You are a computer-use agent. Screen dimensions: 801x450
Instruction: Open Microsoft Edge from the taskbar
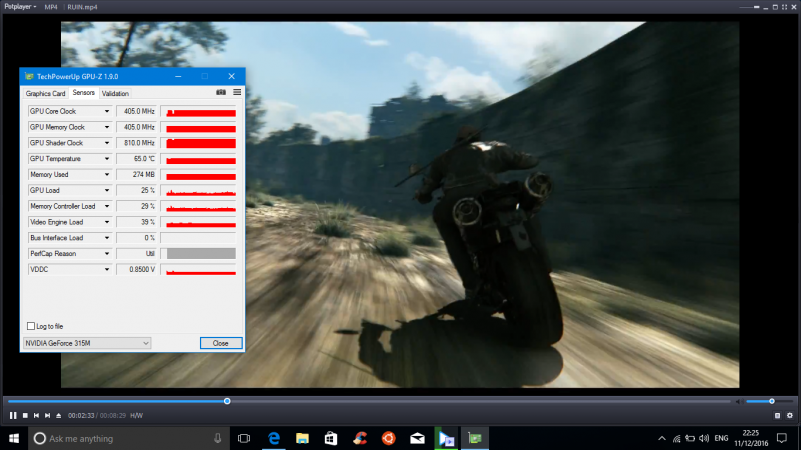pyautogui.click(x=274, y=438)
